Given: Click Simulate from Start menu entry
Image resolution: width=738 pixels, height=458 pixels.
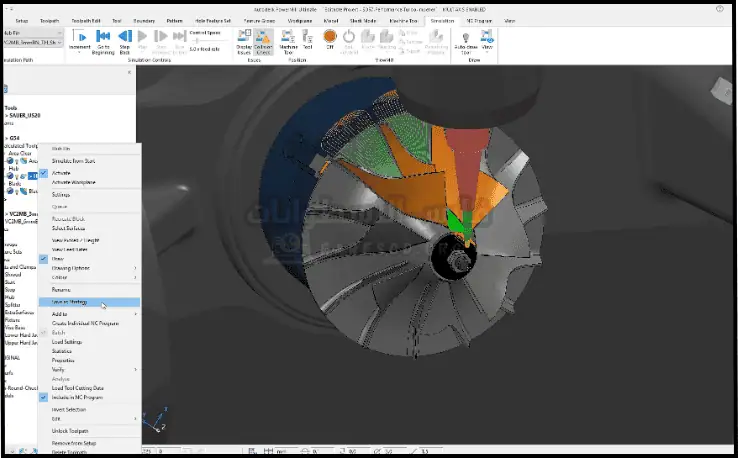Looking at the screenshot, I should pyautogui.click(x=73, y=160).
